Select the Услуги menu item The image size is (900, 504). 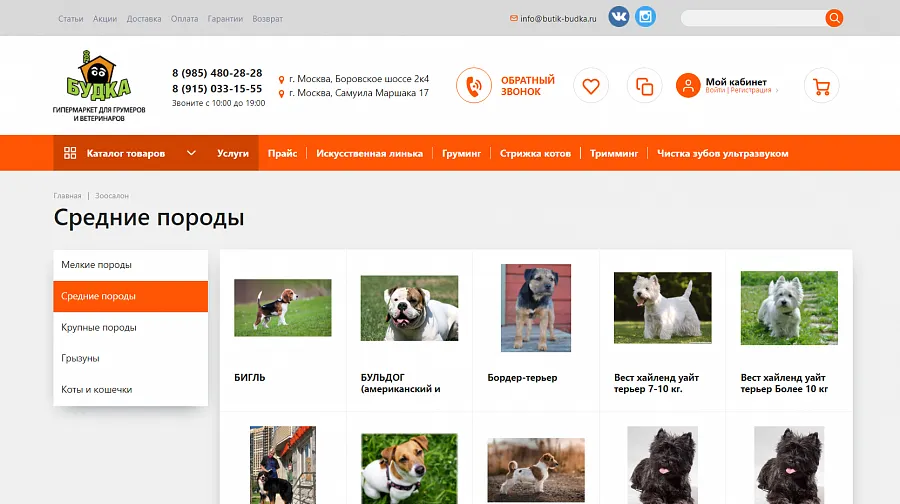click(x=232, y=153)
